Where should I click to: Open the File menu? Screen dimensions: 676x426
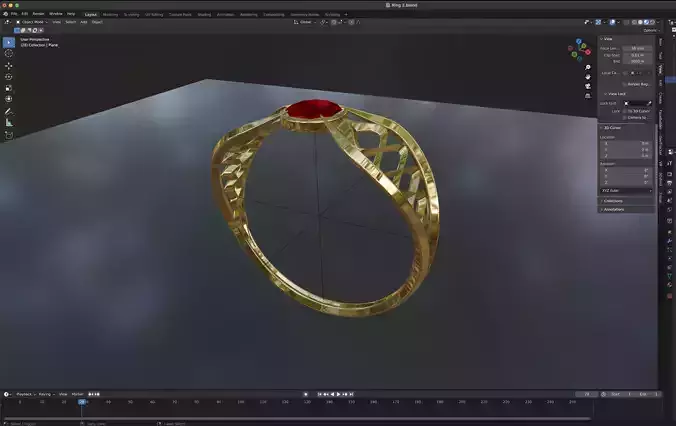[14, 14]
